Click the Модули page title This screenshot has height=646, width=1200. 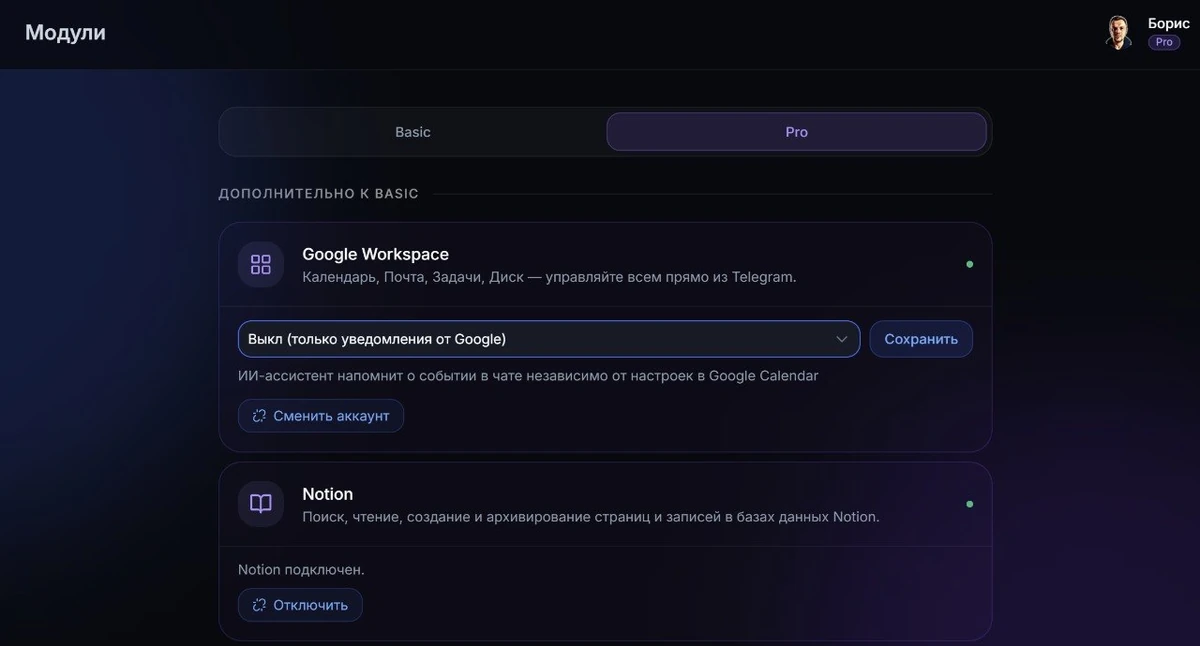[x=65, y=33]
